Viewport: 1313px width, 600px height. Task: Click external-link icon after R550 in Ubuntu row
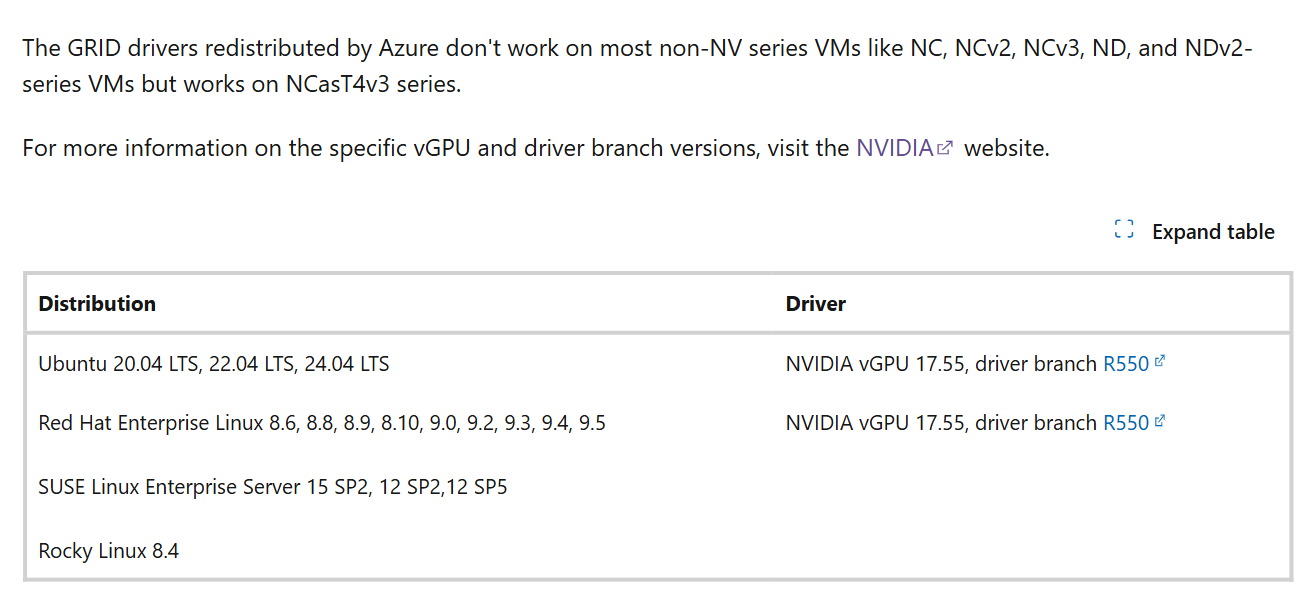point(1160,363)
